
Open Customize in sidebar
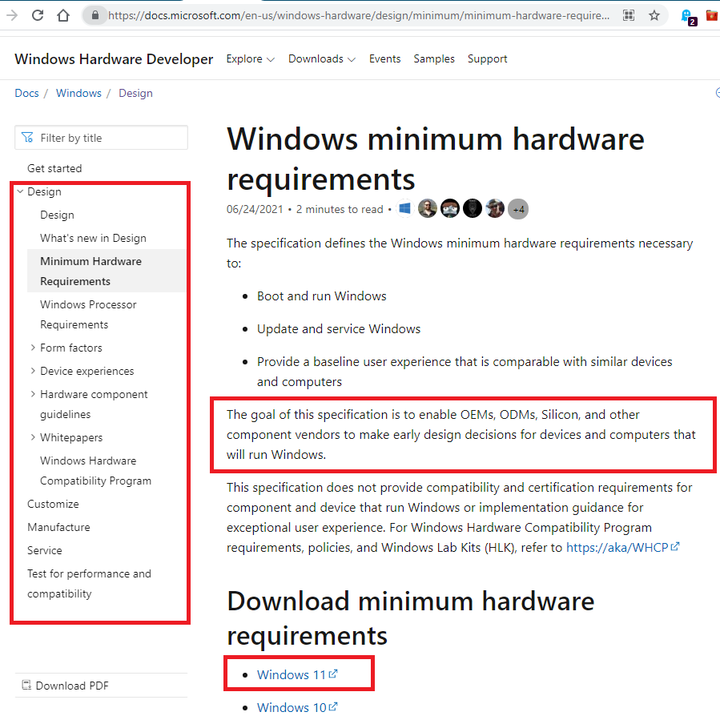[53, 504]
